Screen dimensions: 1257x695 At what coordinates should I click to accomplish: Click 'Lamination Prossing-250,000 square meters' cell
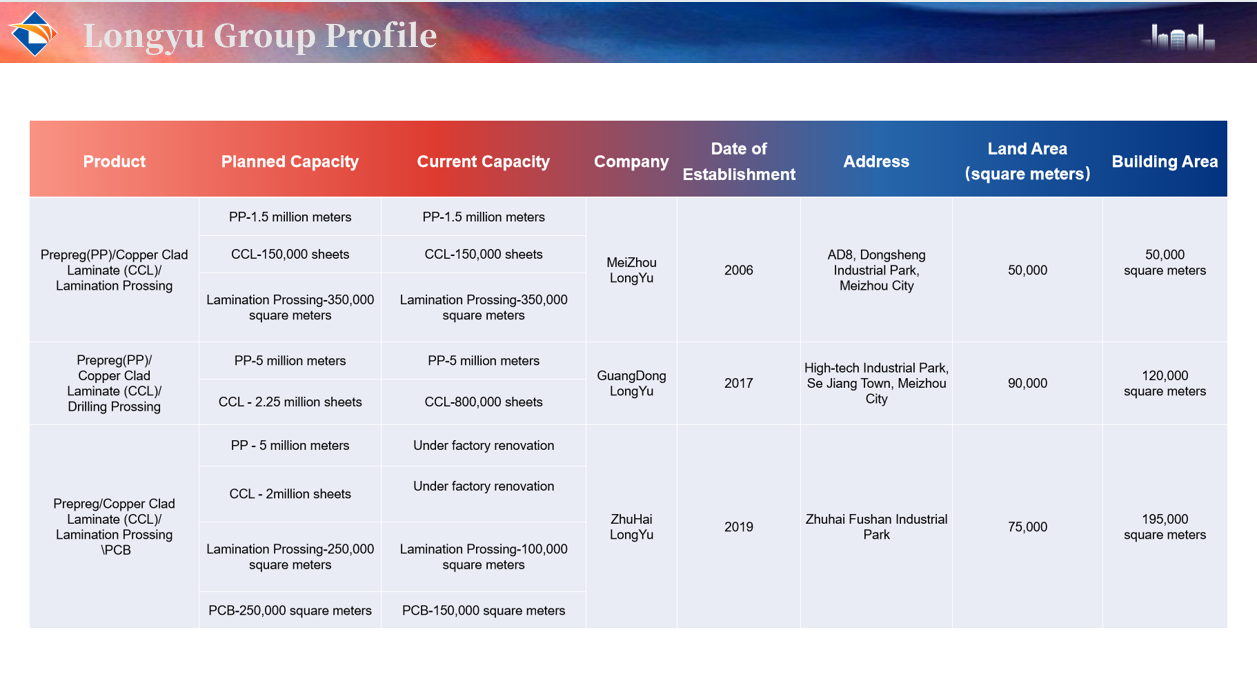point(290,557)
